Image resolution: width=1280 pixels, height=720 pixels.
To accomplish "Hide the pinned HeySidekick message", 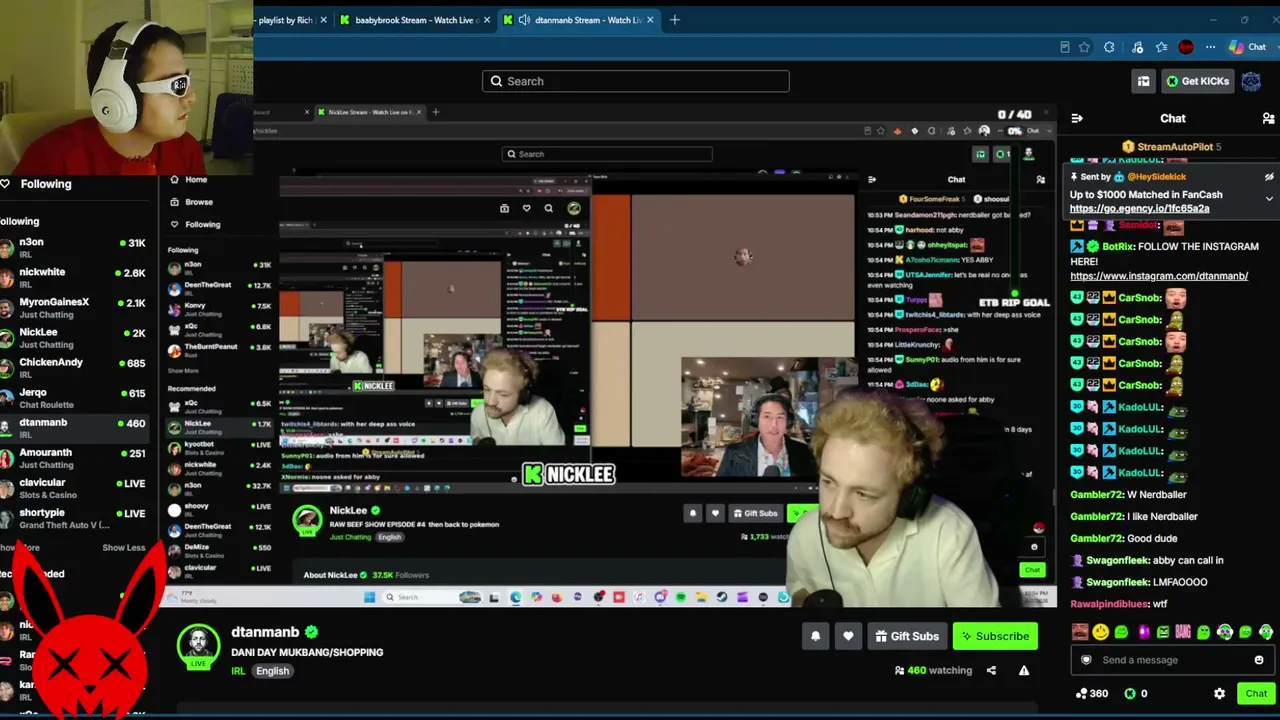I will click(x=1269, y=177).
